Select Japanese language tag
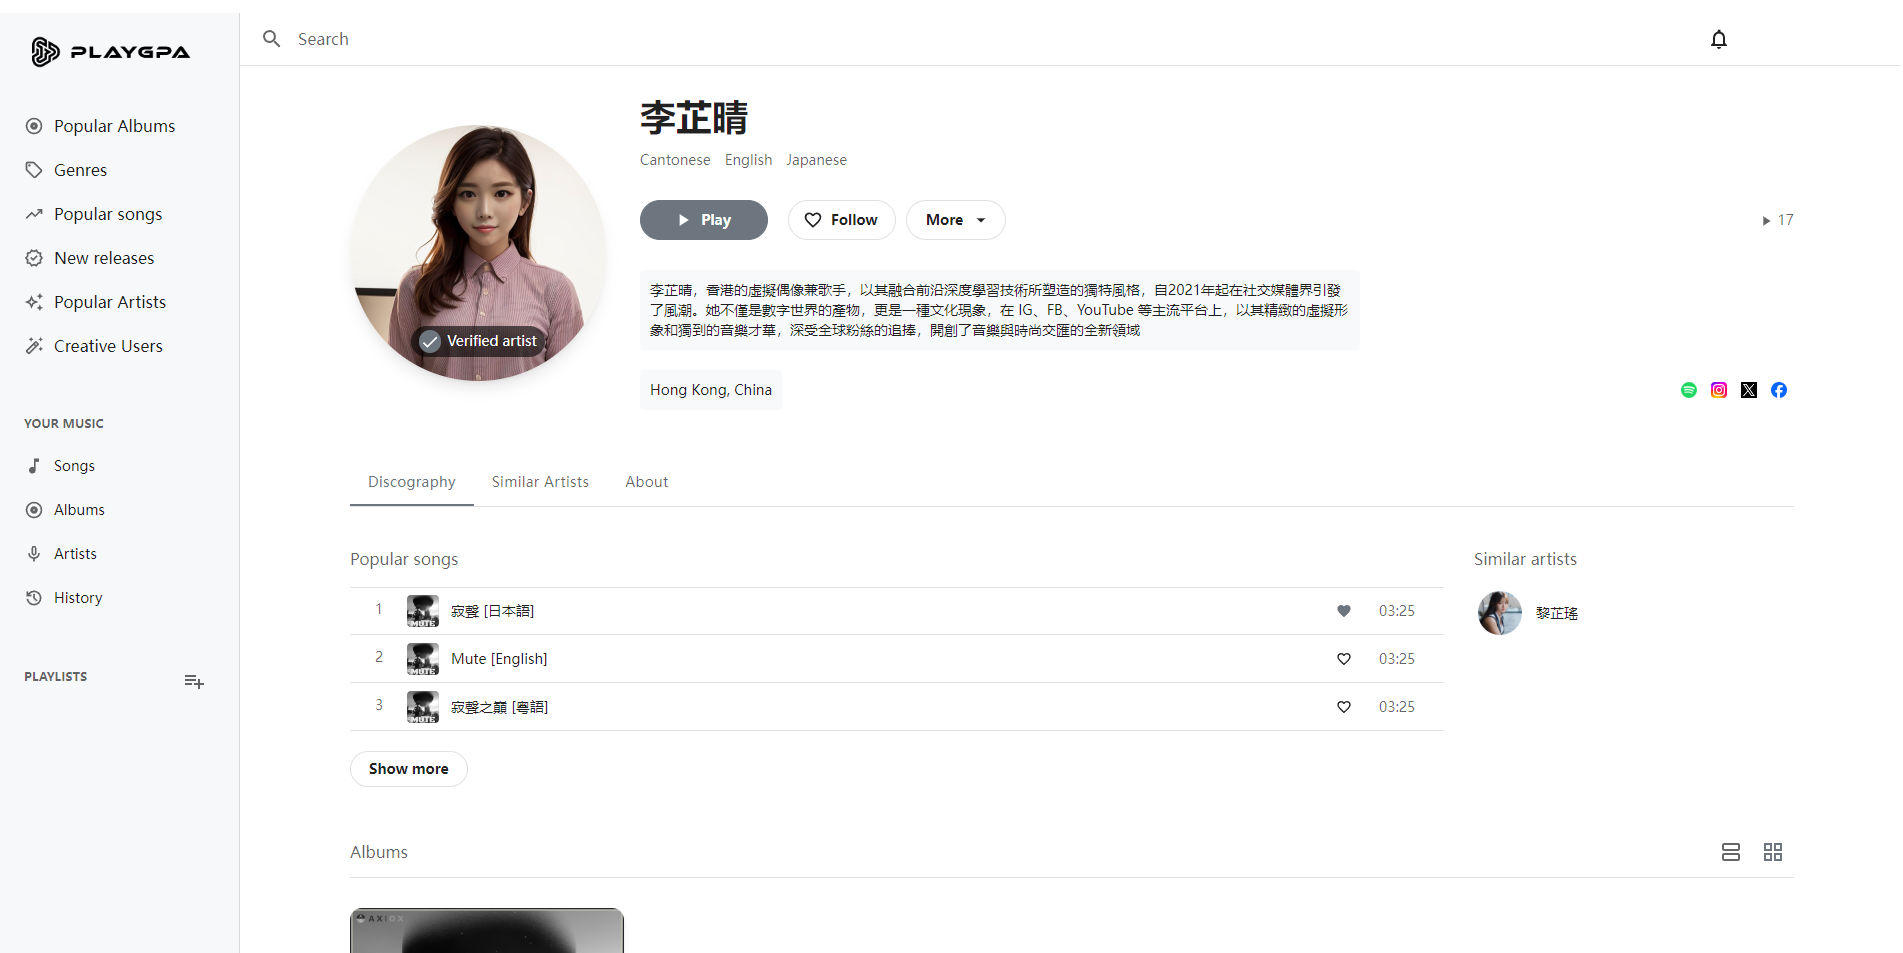 pos(816,160)
